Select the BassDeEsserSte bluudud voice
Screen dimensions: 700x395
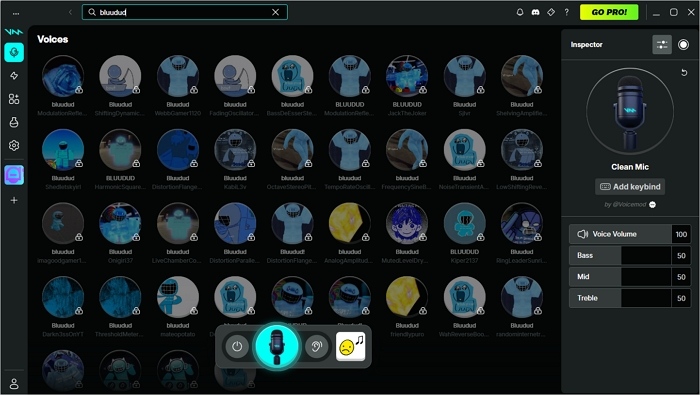pos(292,76)
